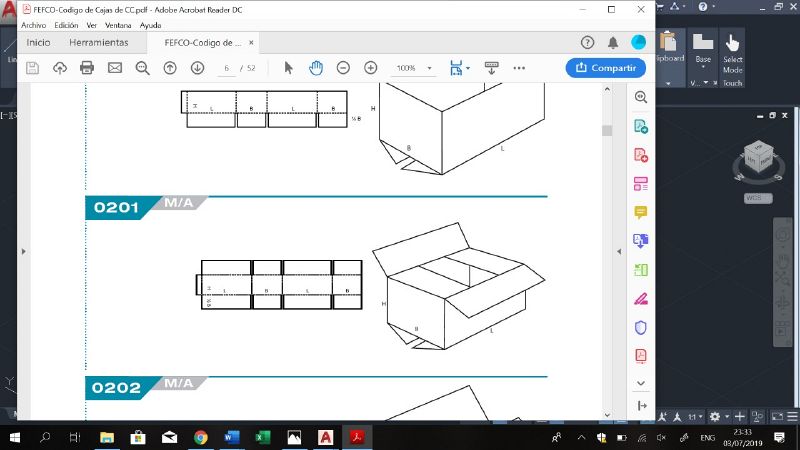
Task: Close the FEFCO-Codigo document tab
Action: (x=251, y=43)
